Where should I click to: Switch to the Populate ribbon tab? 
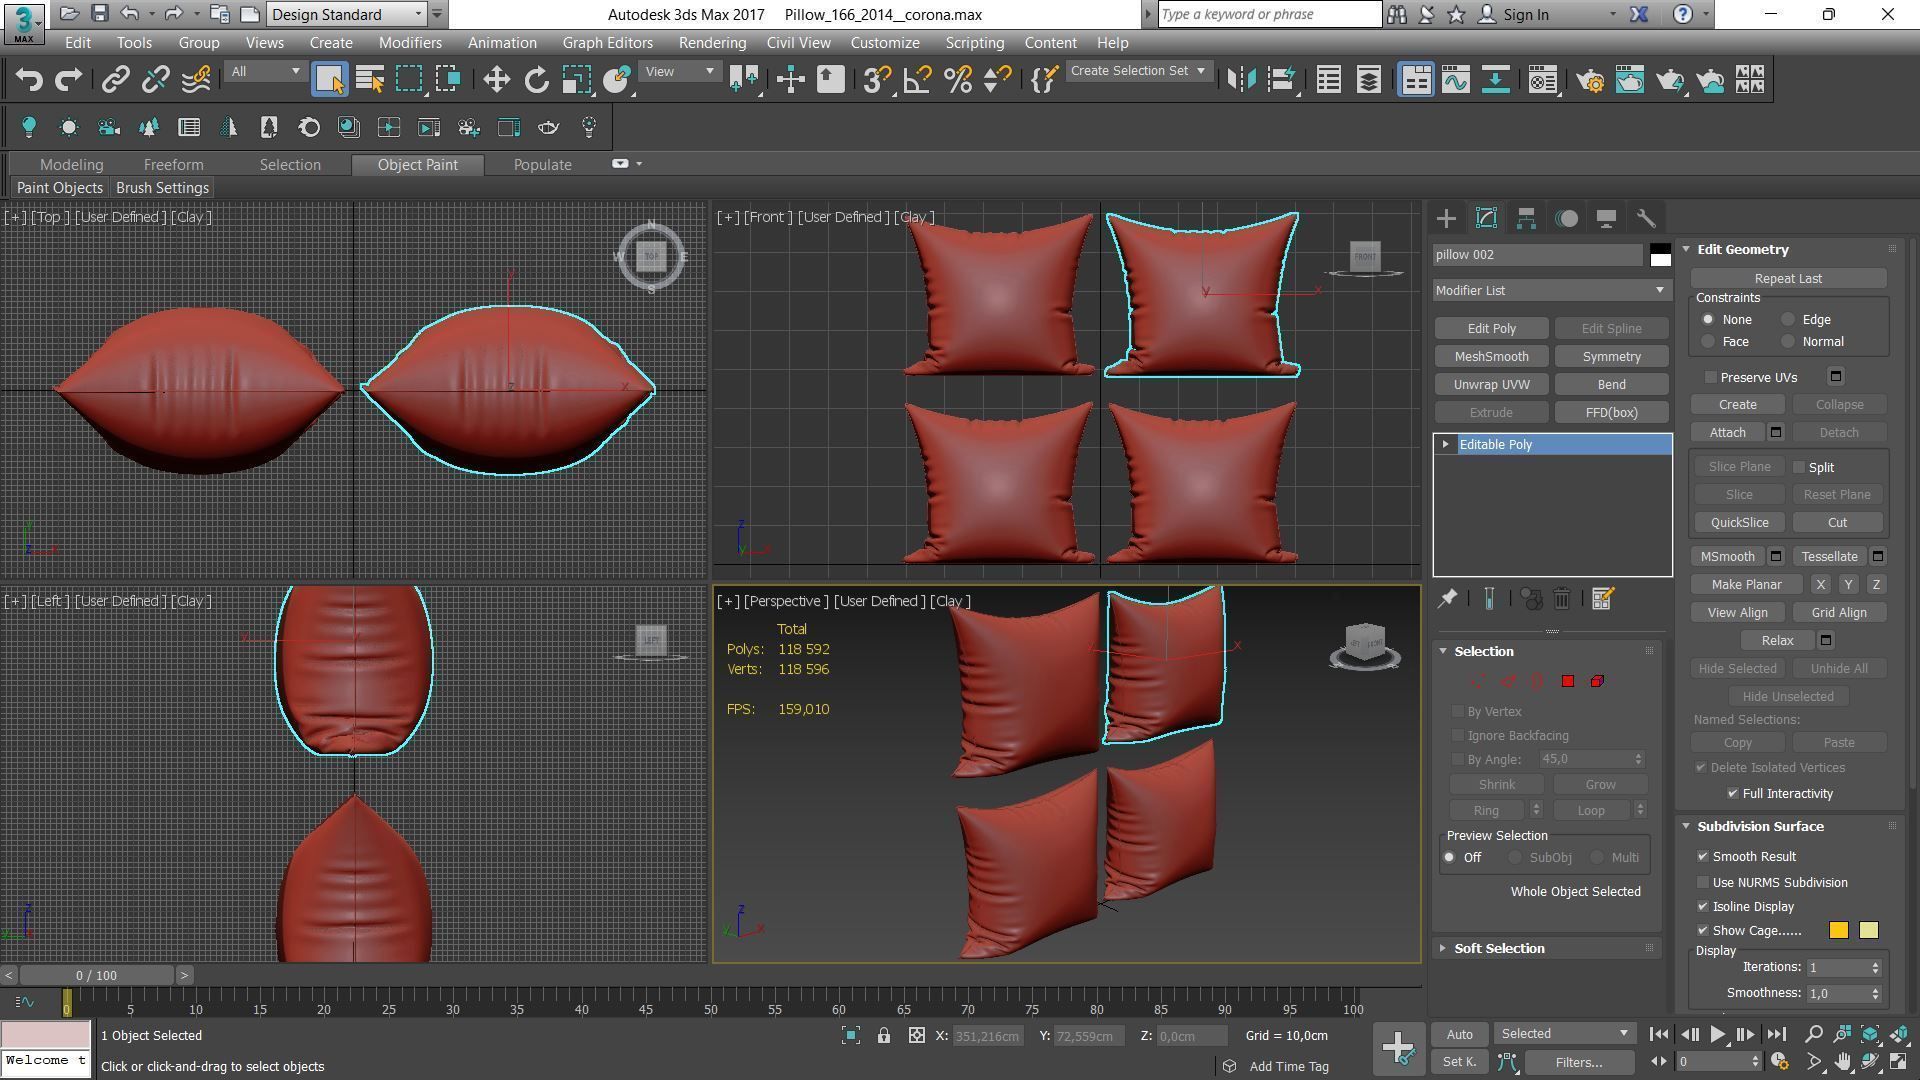[x=542, y=165]
